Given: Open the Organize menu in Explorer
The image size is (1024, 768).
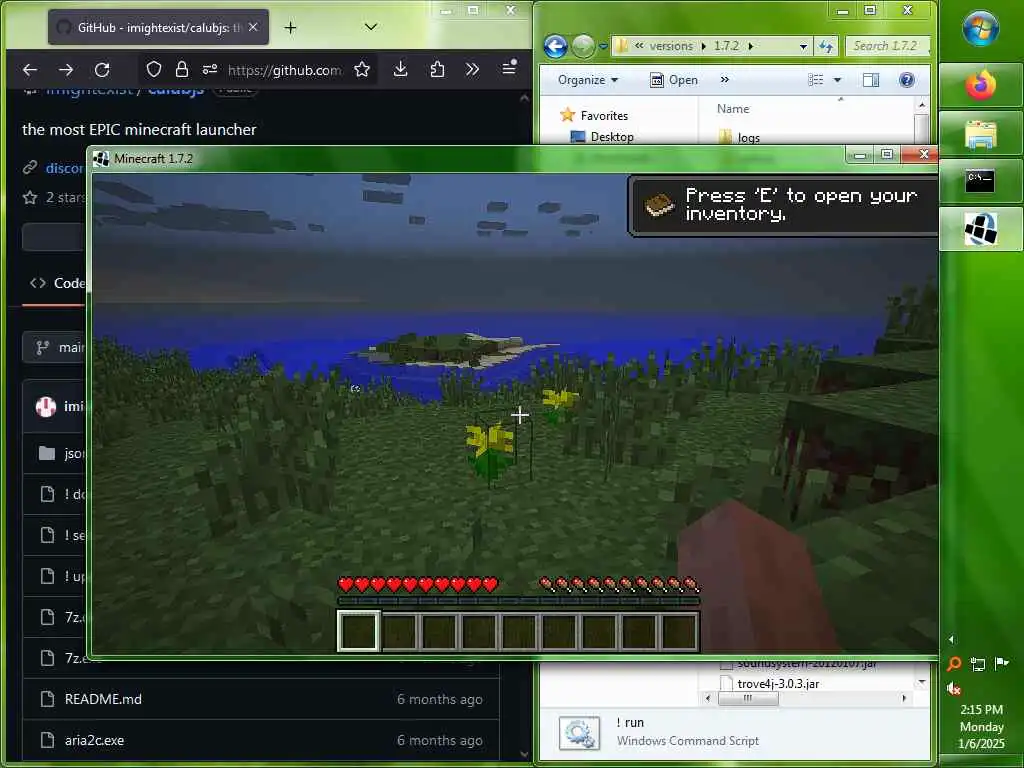Looking at the screenshot, I should [x=588, y=80].
